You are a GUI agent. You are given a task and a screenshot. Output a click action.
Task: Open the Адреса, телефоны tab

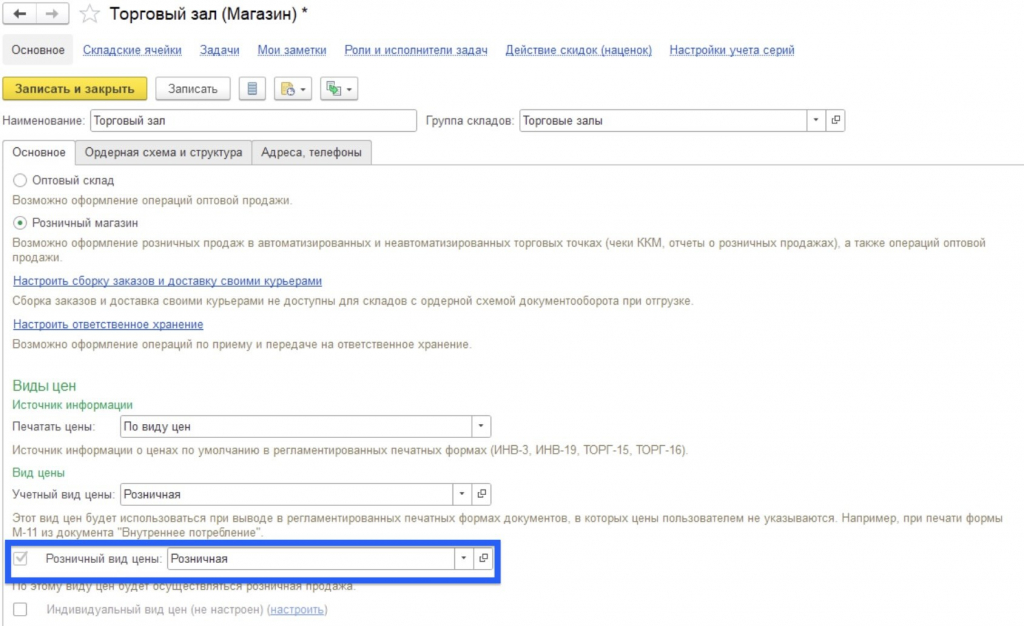312,152
